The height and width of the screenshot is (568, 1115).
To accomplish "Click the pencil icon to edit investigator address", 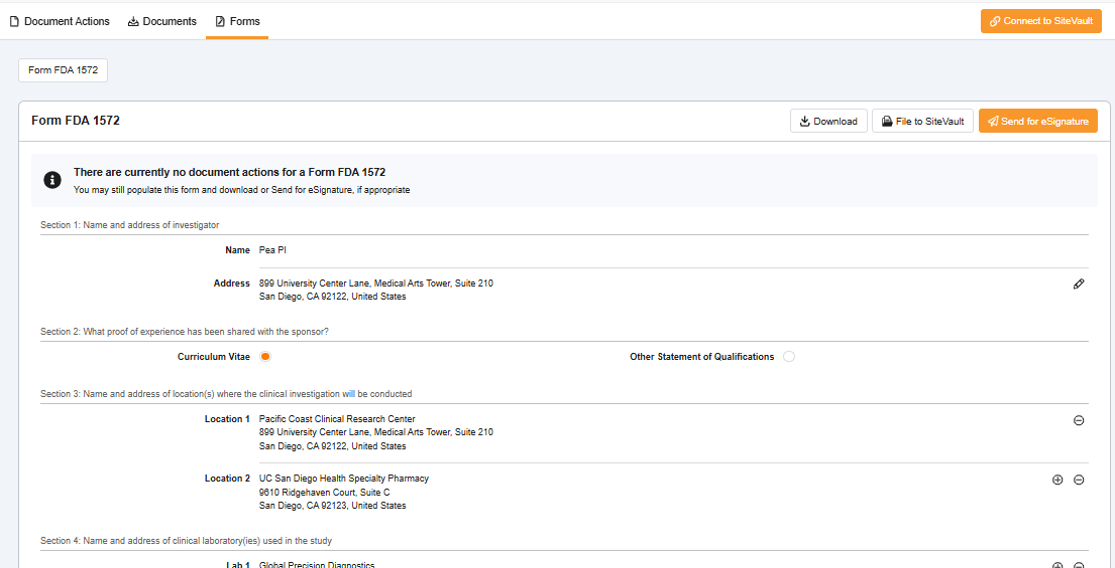I will [1078, 284].
